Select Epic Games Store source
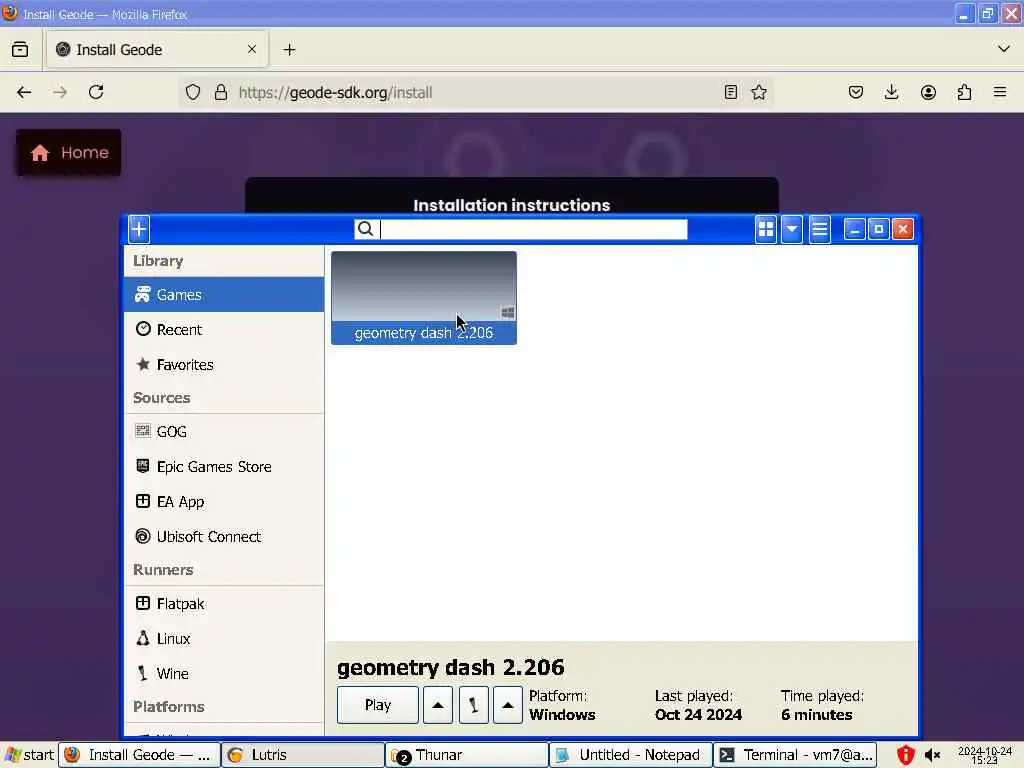 pyautogui.click(x=223, y=467)
